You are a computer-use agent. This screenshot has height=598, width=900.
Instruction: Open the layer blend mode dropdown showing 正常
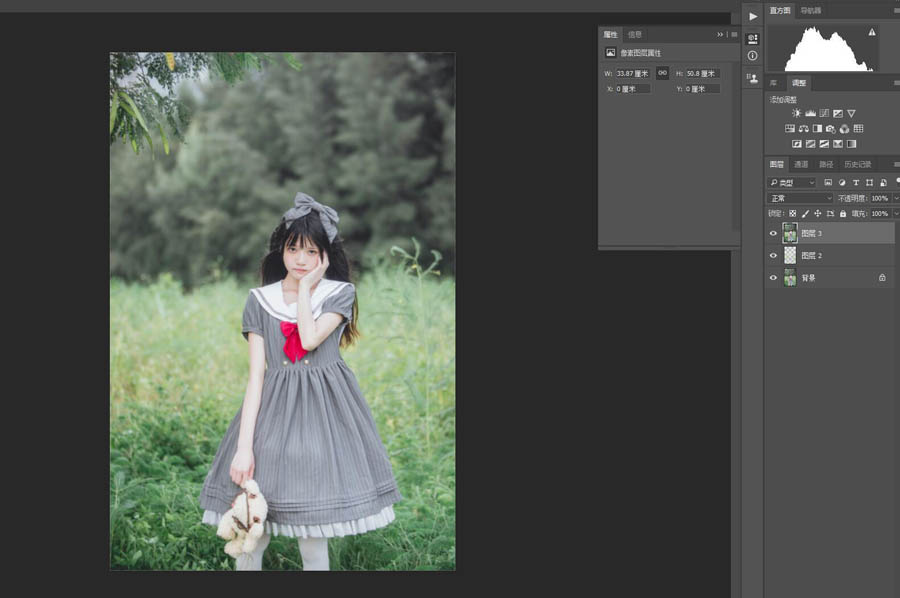[800, 198]
